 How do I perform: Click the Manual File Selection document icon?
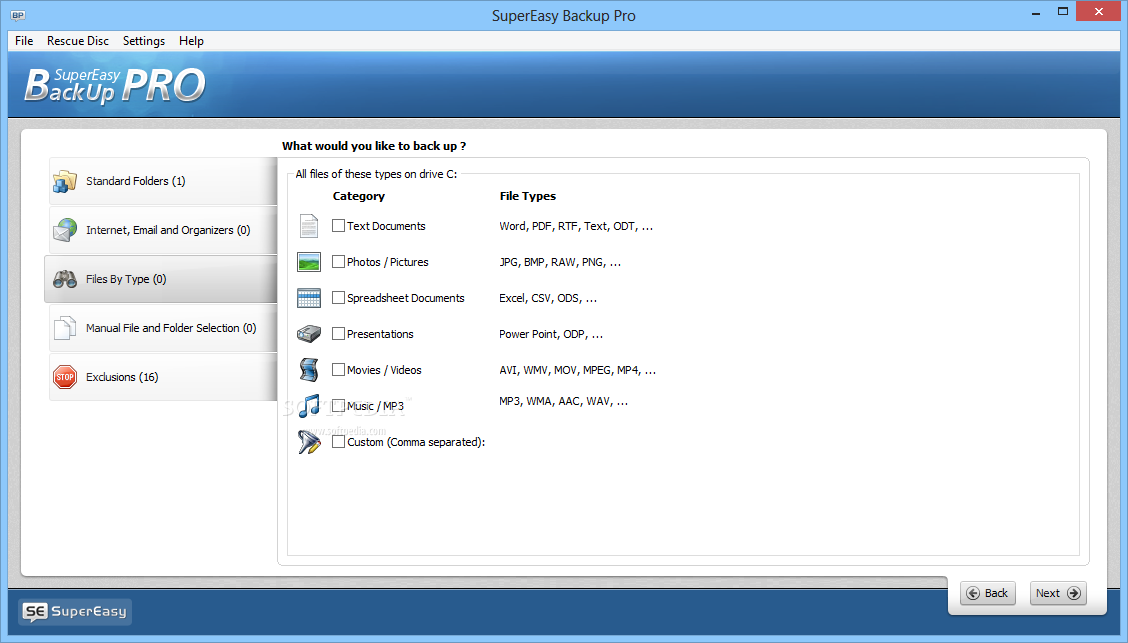click(65, 328)
